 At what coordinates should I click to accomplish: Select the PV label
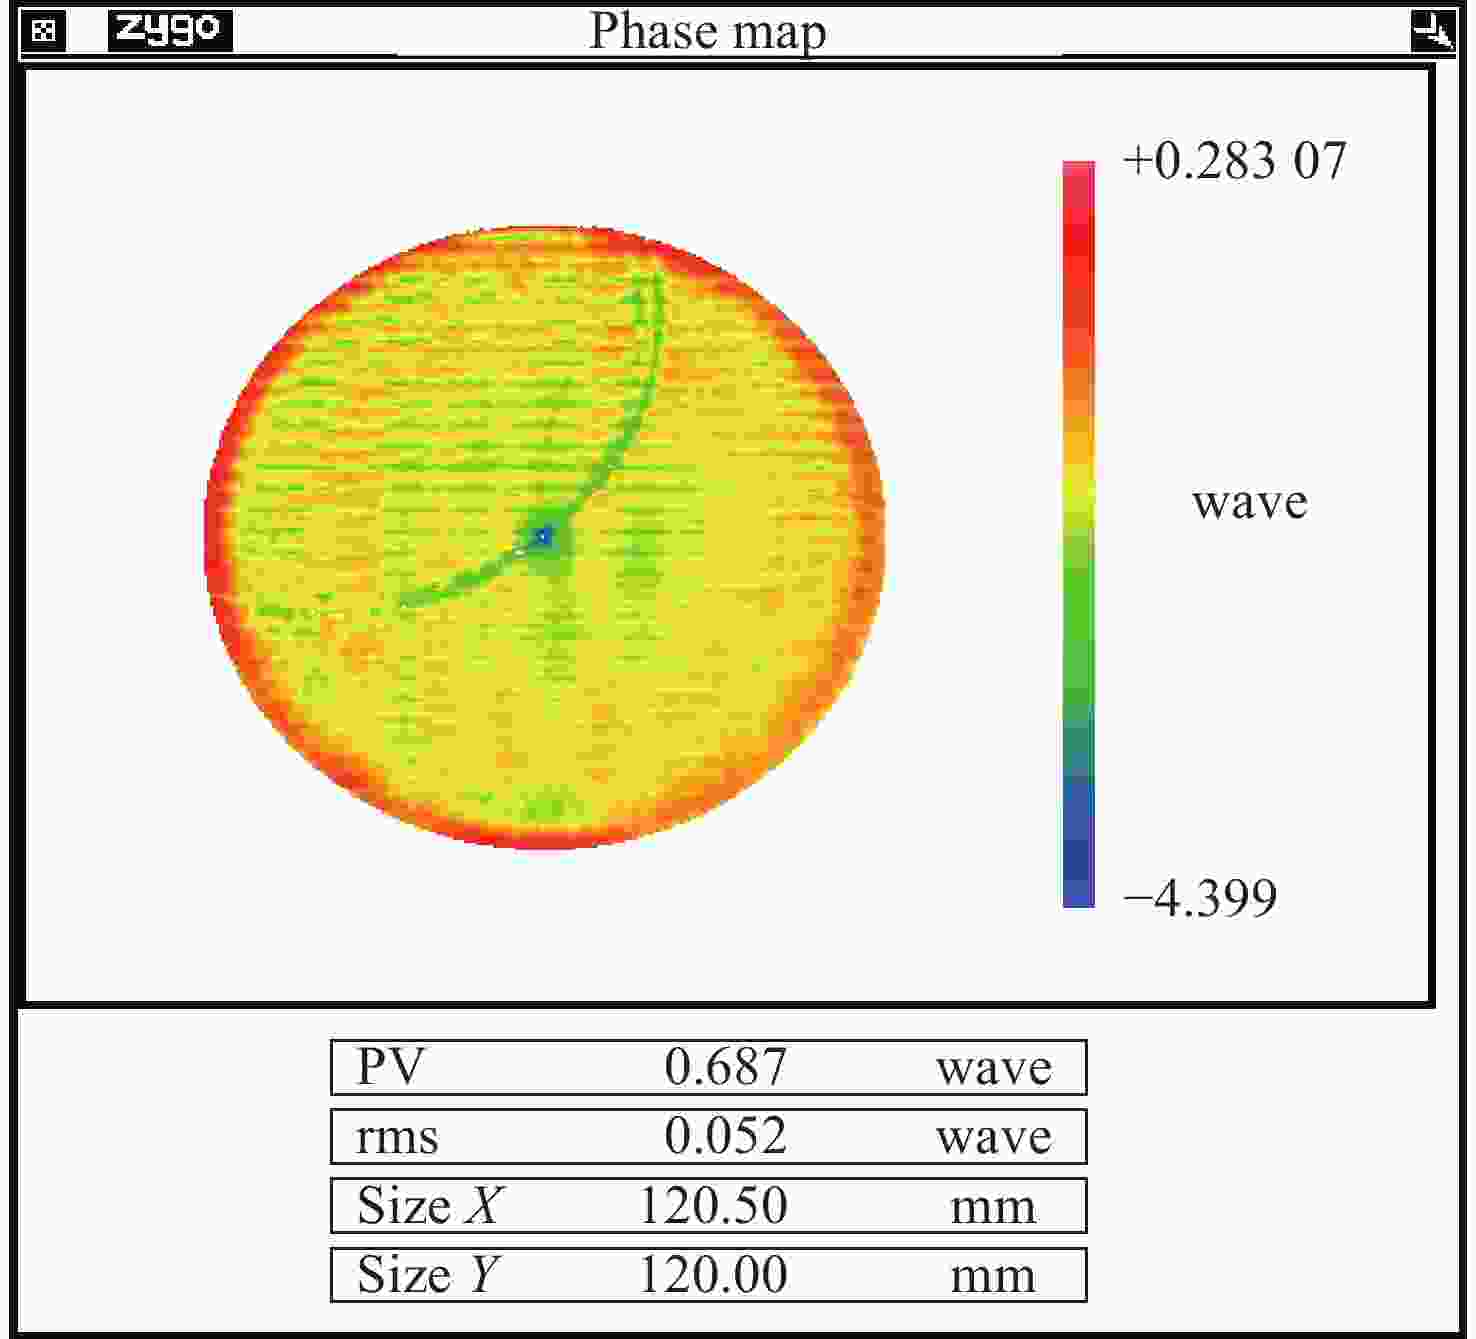[390, 1067]
